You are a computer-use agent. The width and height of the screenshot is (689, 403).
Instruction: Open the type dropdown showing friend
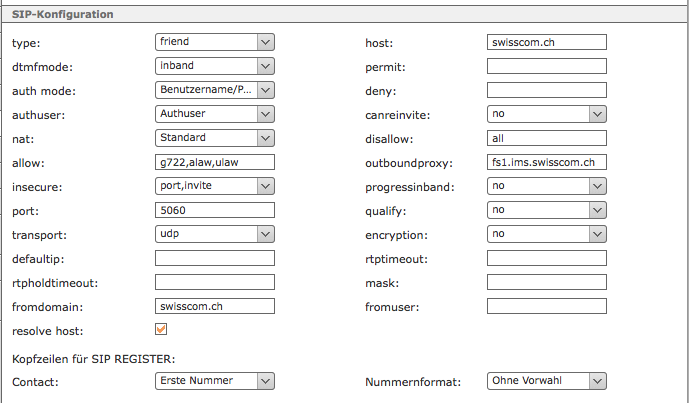[215, 42]
